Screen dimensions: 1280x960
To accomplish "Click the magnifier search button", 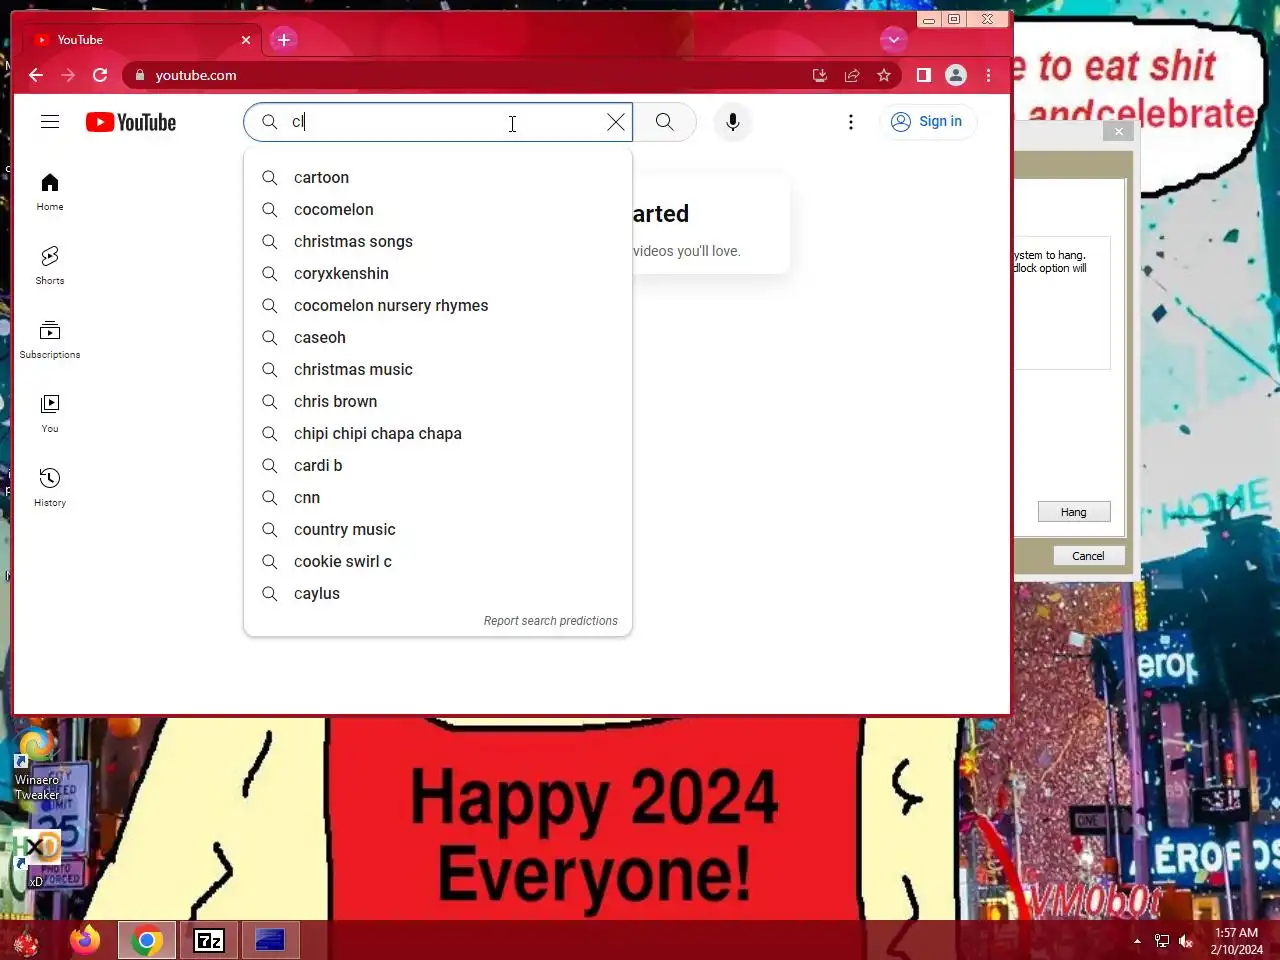I will point(665,122).
